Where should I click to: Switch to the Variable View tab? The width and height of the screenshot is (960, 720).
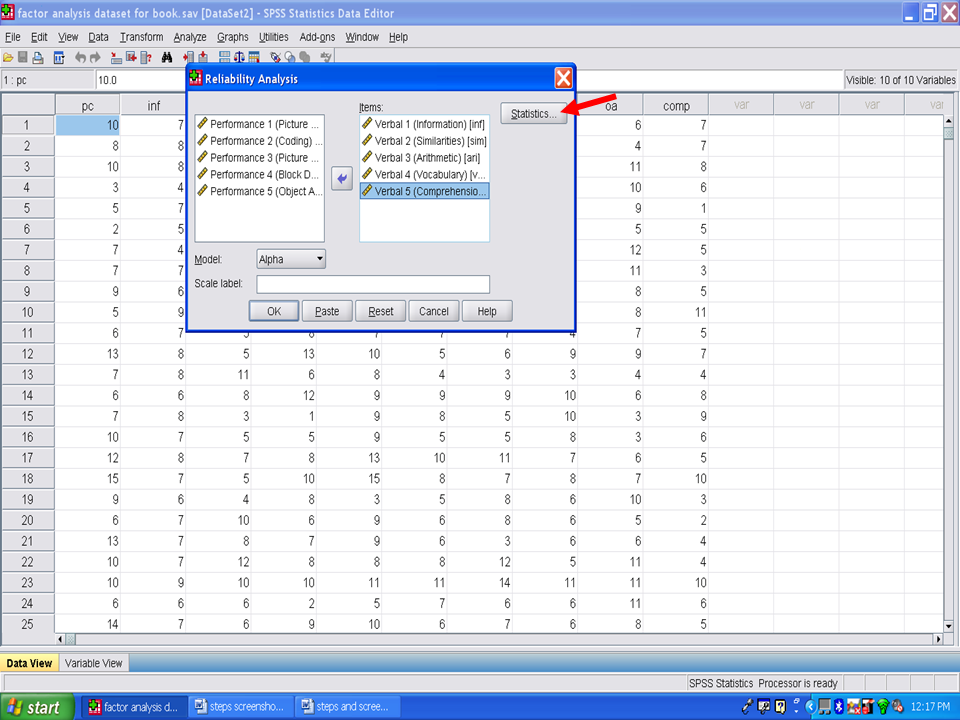coord(94,662)
